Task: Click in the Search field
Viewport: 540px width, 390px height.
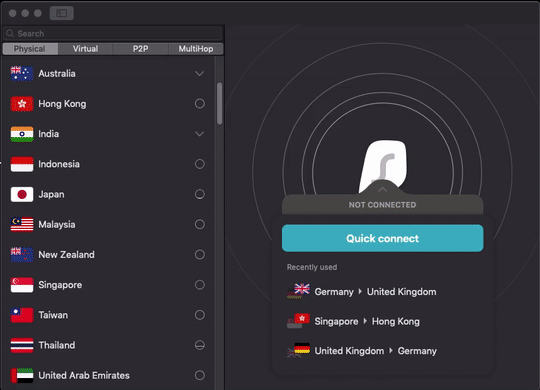Action: (x=113, y=33)
